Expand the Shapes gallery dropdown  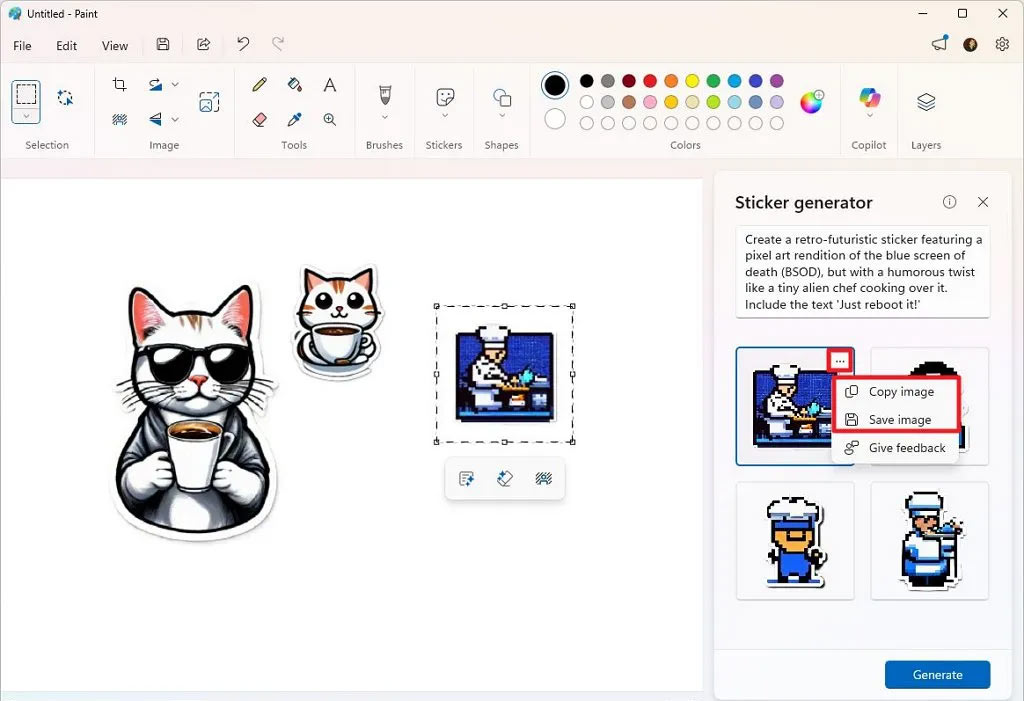click(x=502, y=116)
